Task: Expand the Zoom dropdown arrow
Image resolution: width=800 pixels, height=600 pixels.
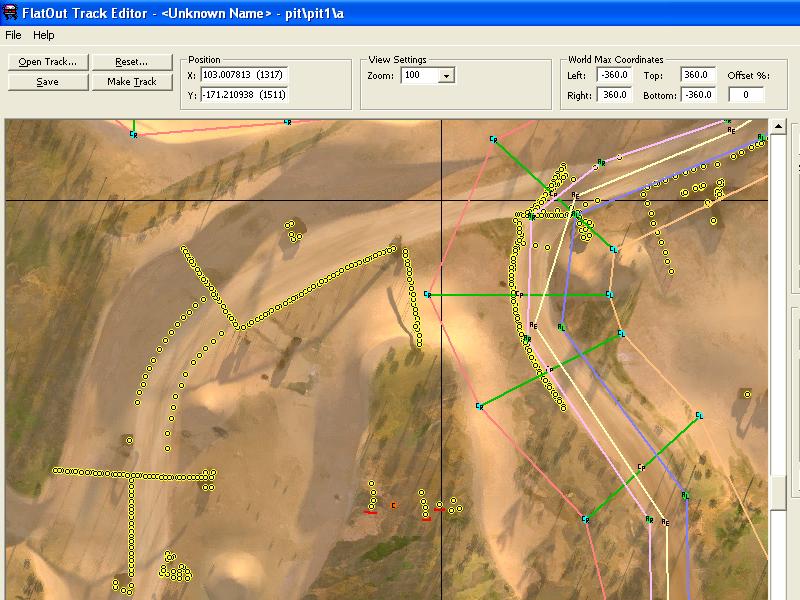Action: point(446,76)
